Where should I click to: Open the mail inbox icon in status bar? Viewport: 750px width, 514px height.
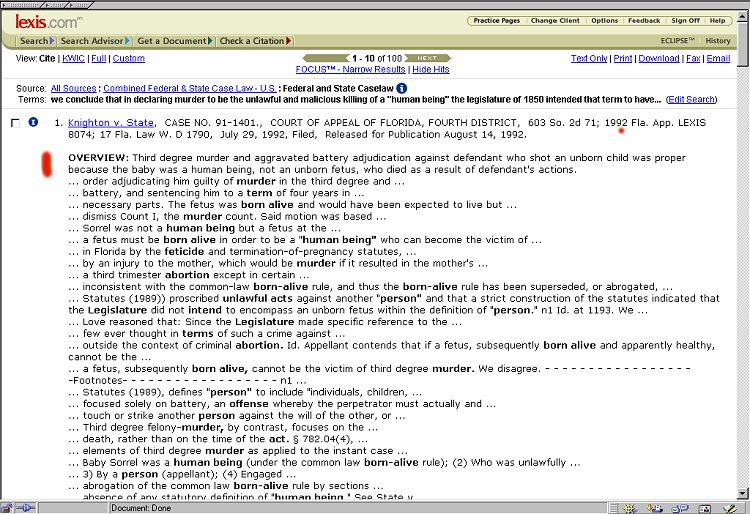655,508
